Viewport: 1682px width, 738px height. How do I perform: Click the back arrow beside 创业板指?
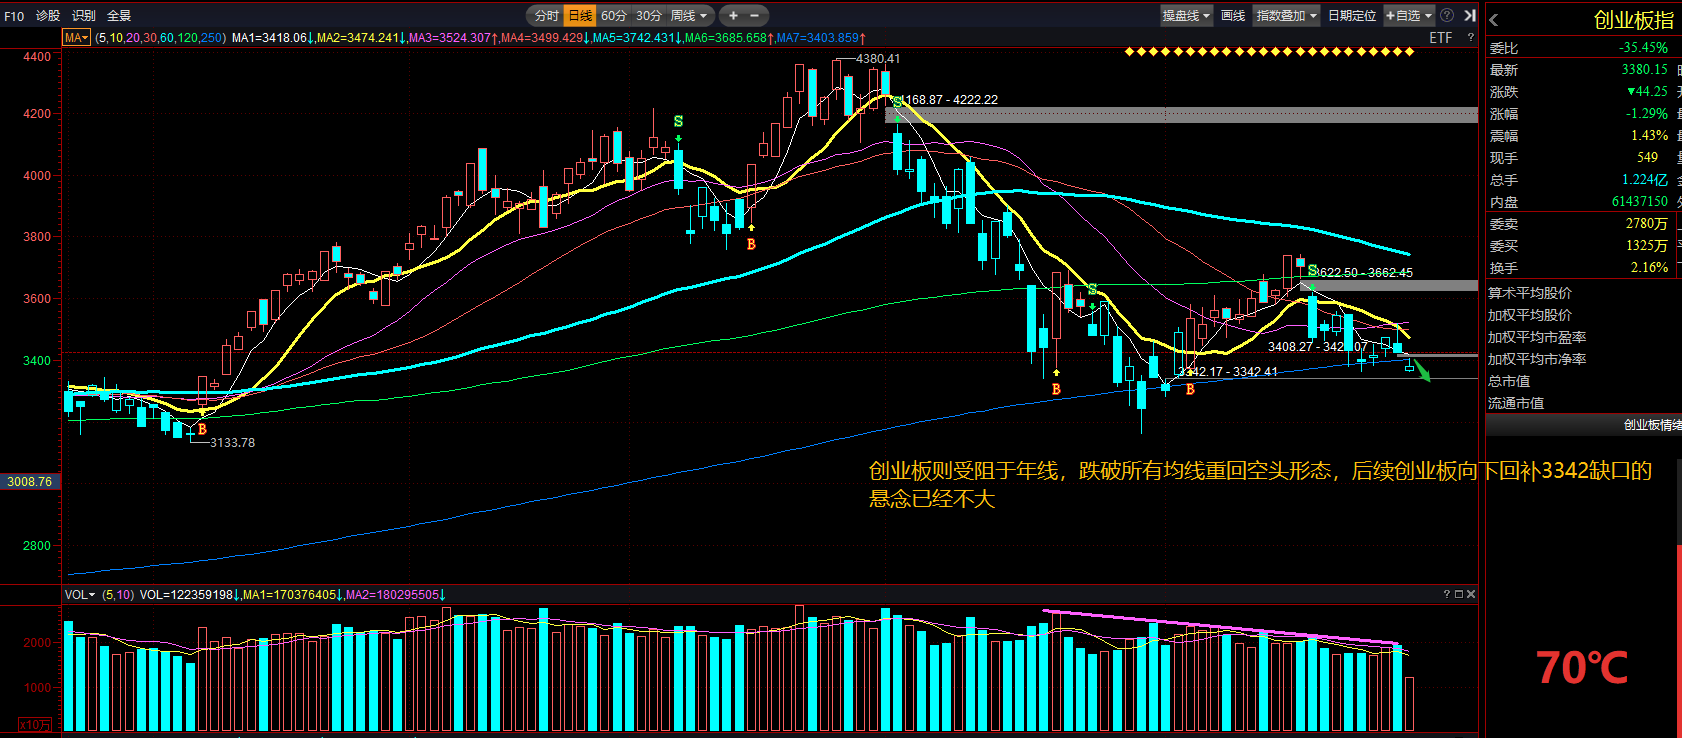coord(1494,19)
